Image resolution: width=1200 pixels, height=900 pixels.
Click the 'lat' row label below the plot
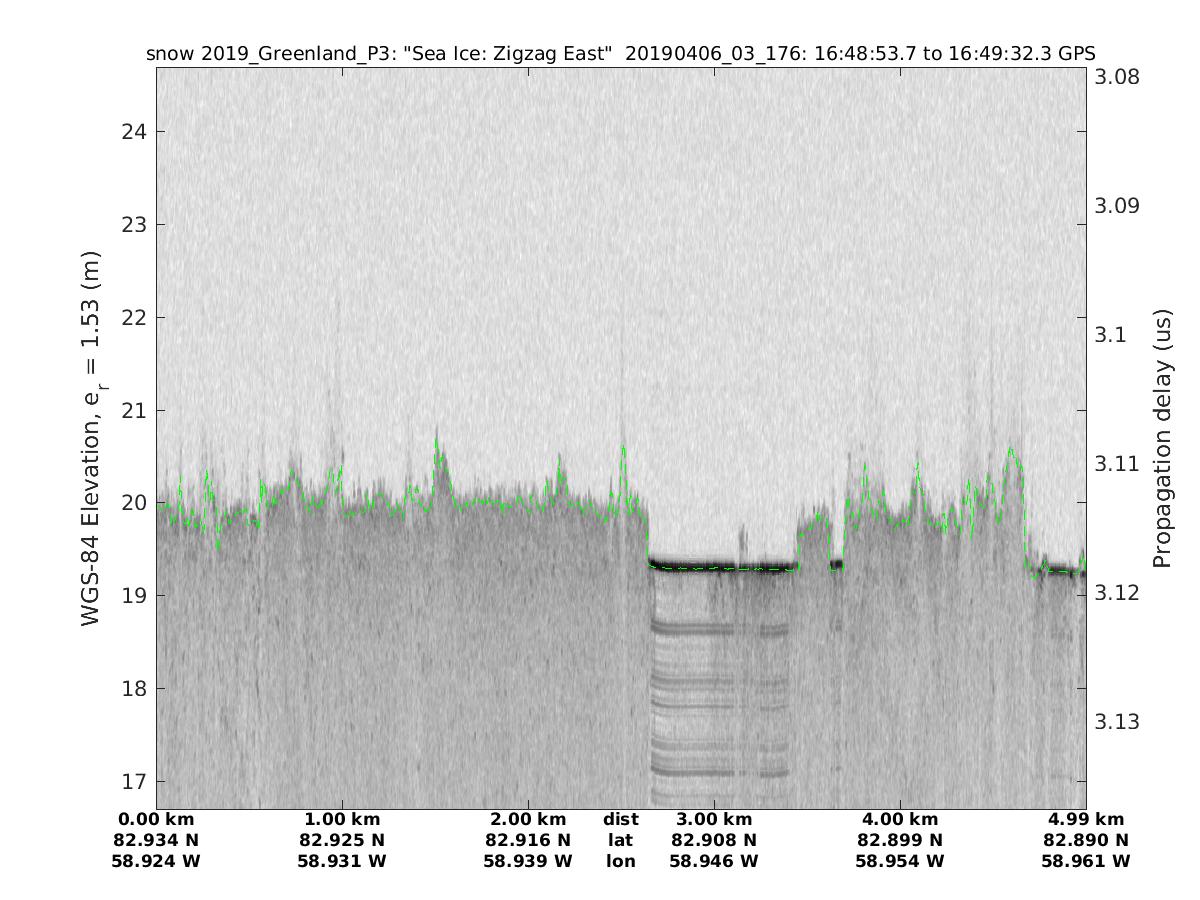(620, 841)
